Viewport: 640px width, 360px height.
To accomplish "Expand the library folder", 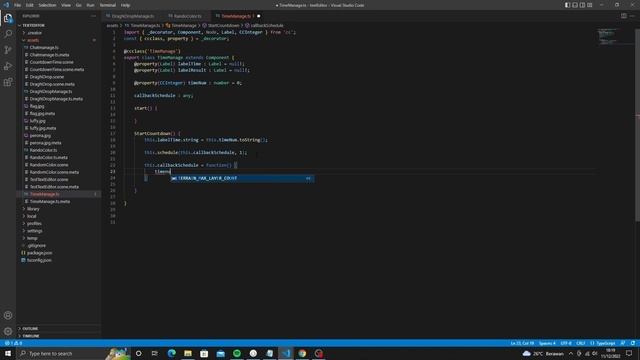I will pos(59,209).
